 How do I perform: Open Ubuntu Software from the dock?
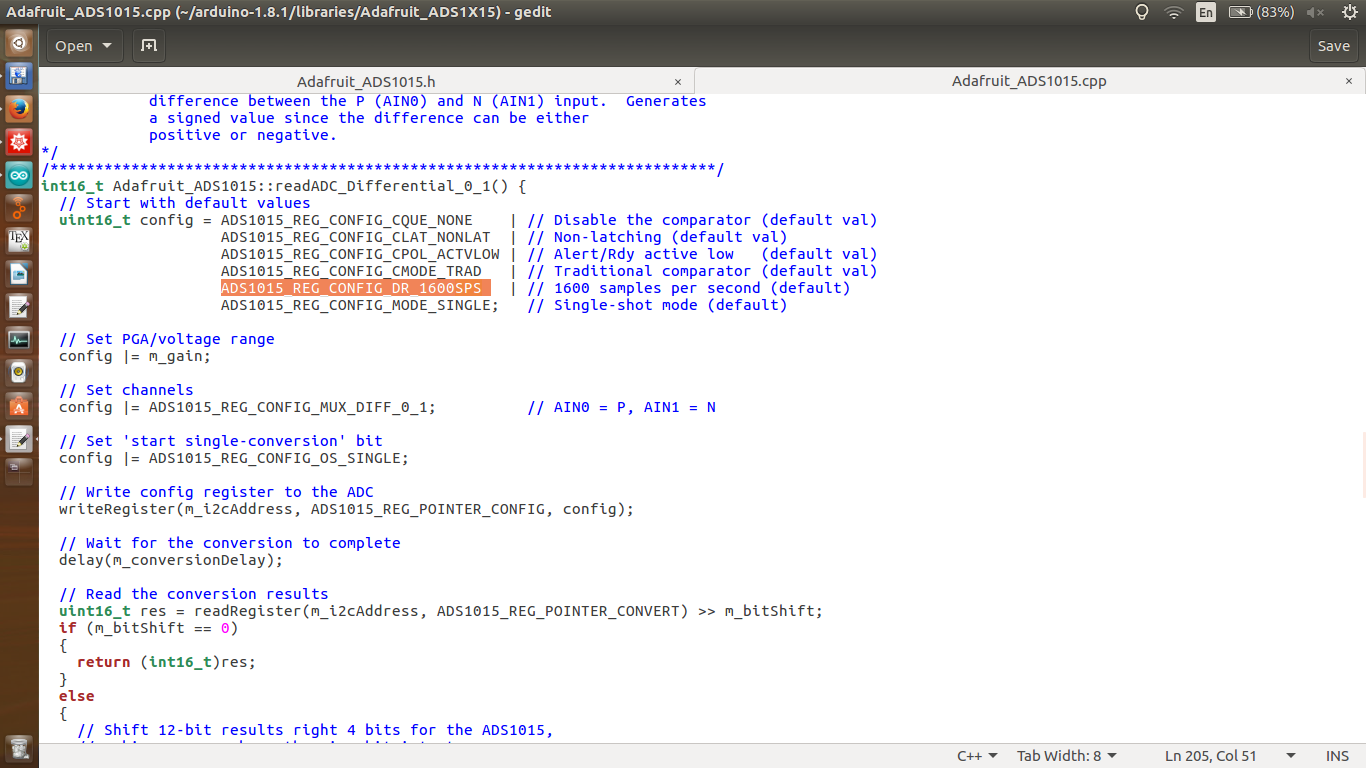18,406
